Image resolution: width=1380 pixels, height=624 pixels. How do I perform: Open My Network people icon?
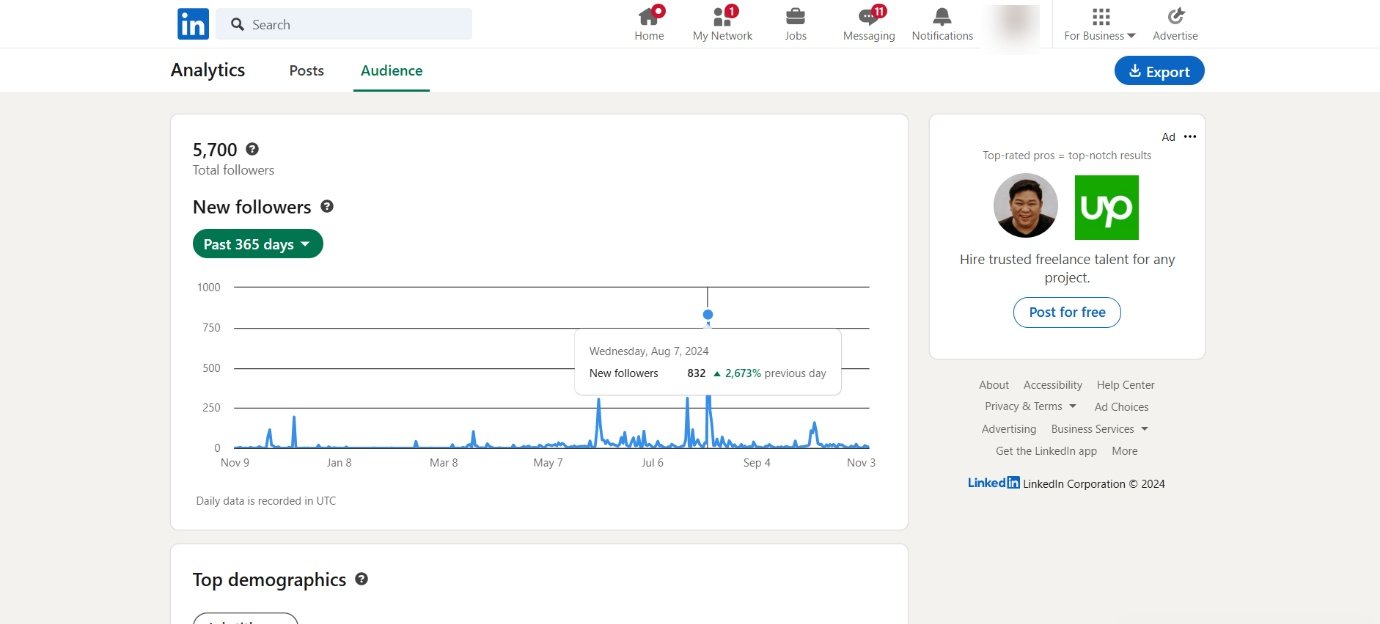point(722,17)
